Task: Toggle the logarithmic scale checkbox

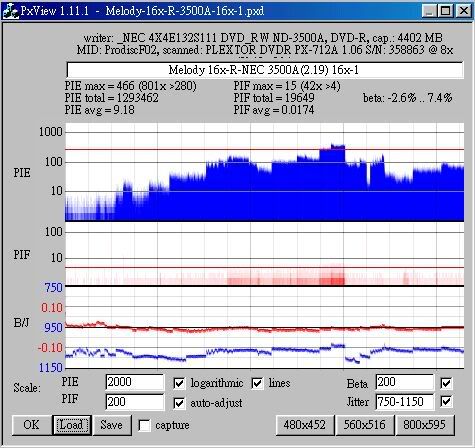Action: [179, 383]
